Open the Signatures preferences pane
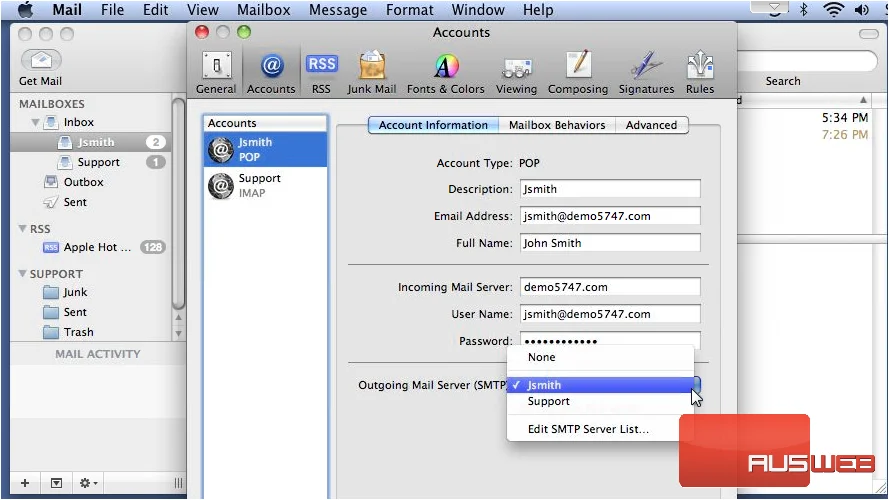Image resolution: width=889 pixels, height=500 pixels. tap(646, 73)
